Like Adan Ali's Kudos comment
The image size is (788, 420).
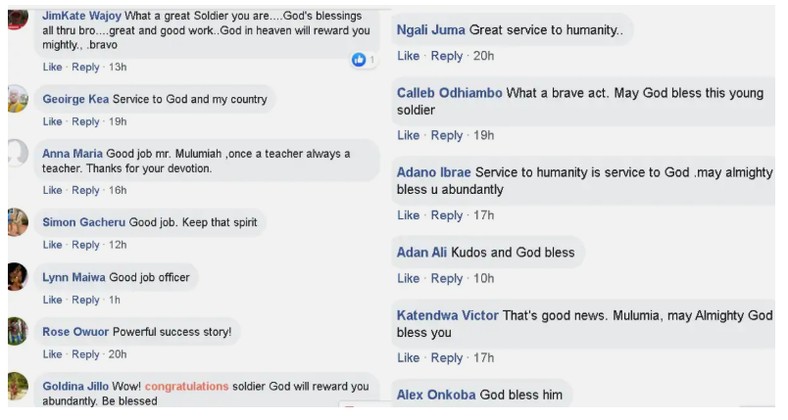(408, 278)
